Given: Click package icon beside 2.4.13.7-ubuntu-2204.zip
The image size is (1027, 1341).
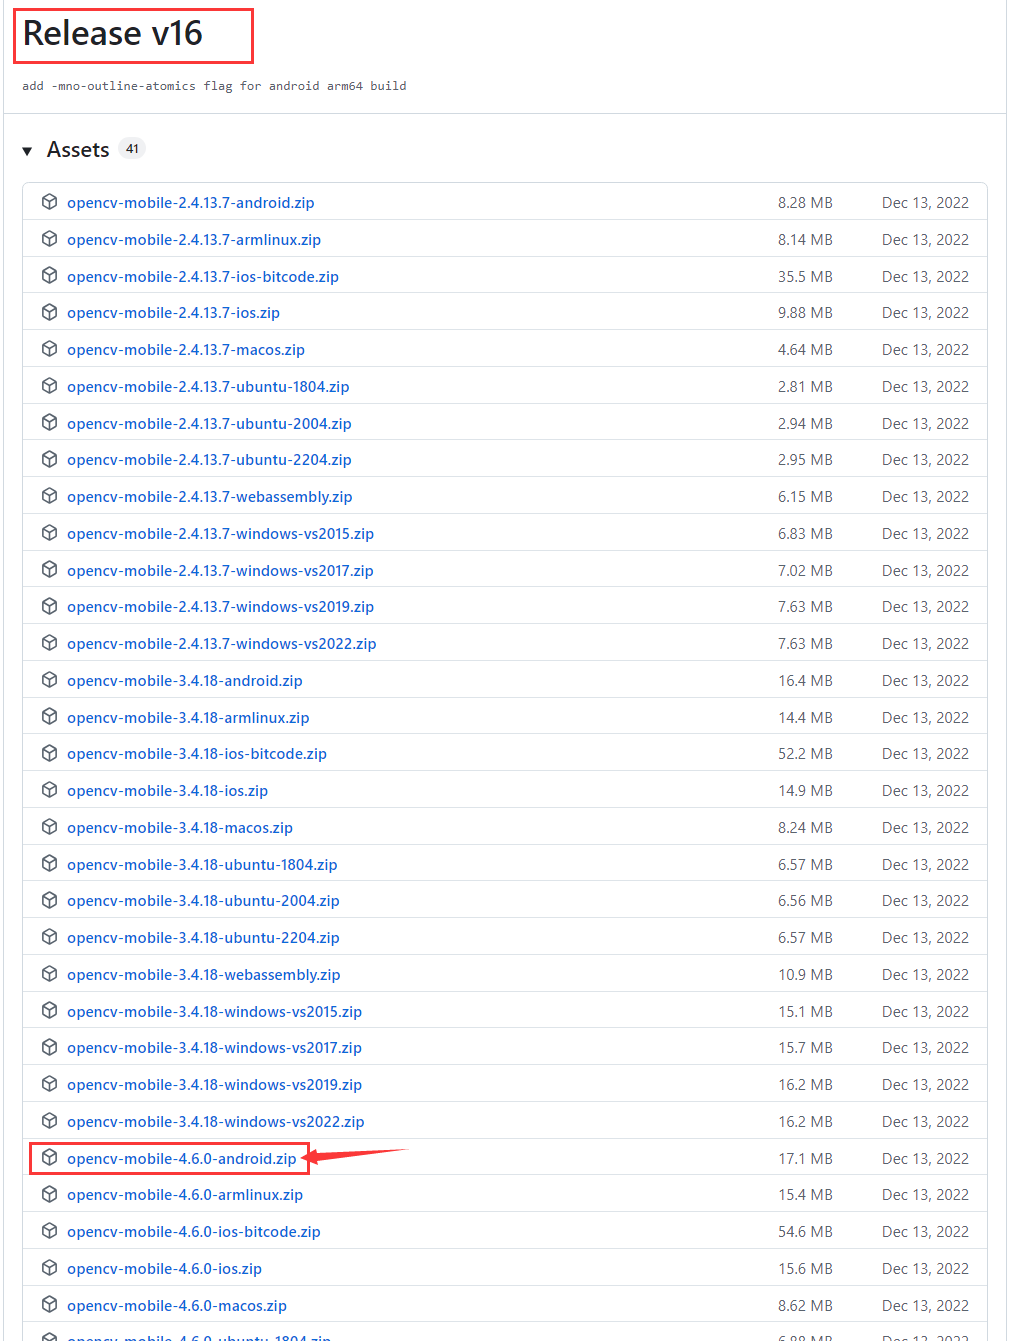Looking at the screenshot, I should [x=49, y=459].
